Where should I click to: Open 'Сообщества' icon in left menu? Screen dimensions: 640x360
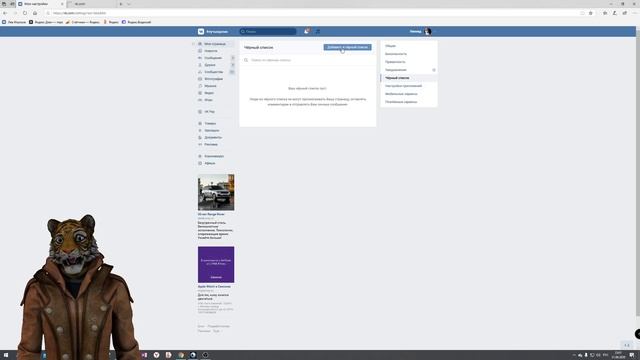(x=200, y=71)
